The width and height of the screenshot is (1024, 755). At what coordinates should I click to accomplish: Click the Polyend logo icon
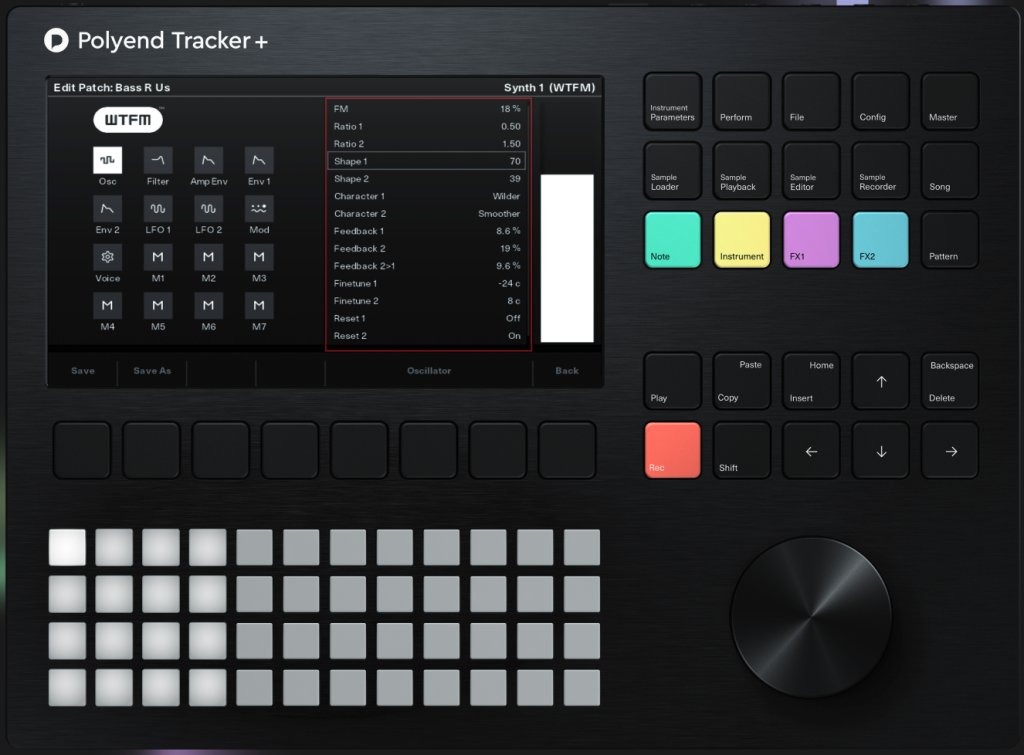click(x=56, y=40)
